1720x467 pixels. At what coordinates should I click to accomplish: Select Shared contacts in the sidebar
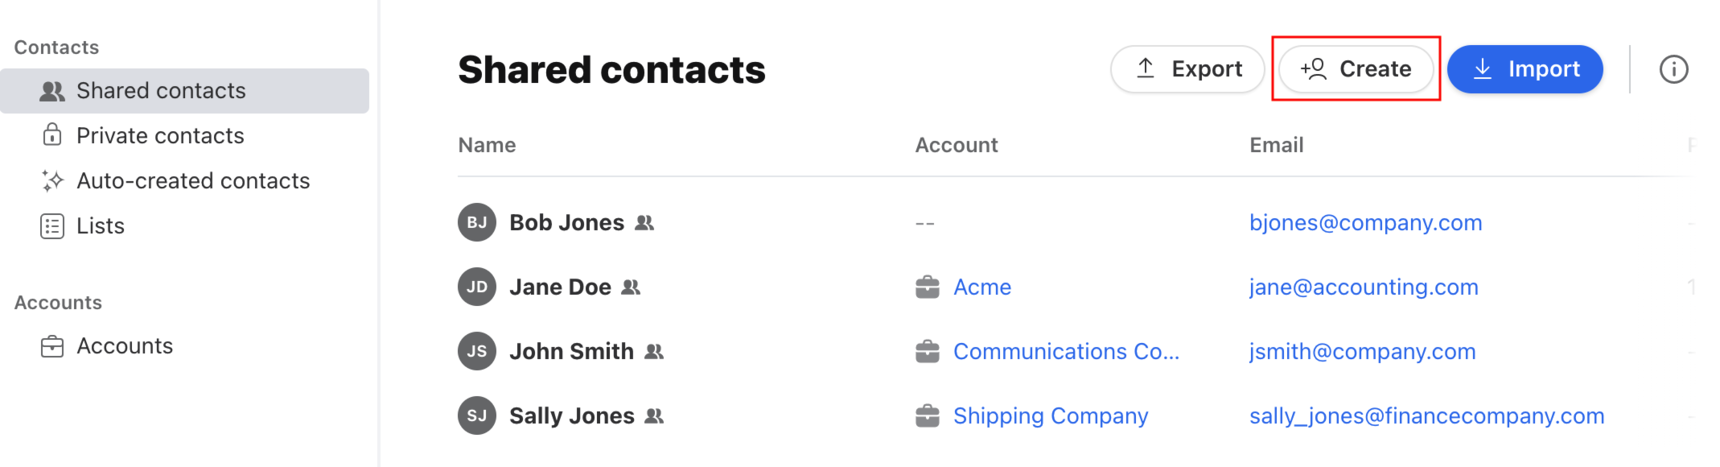point(185,90)
